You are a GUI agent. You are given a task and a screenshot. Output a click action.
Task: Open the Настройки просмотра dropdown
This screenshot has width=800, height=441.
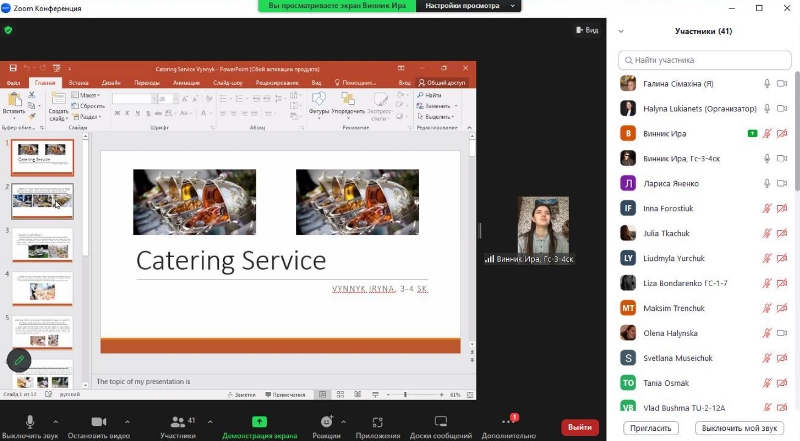point(469,6)
